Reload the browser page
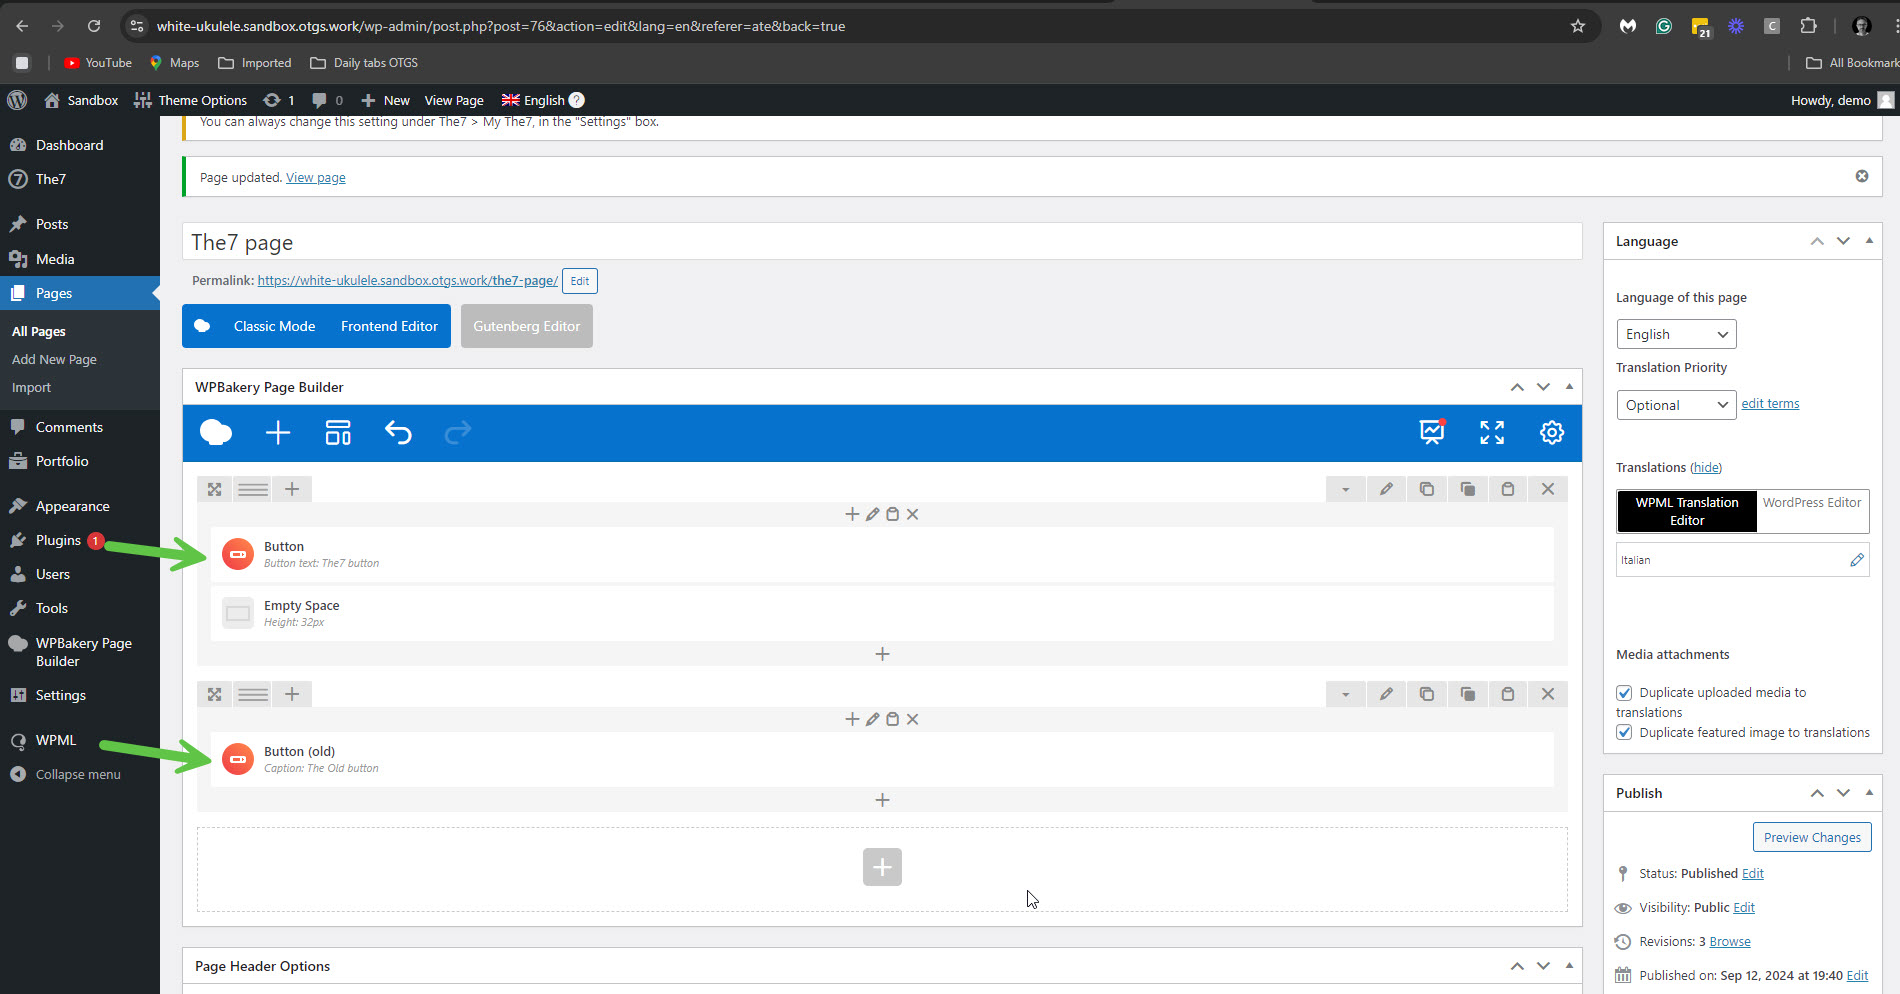 [x=93, y=26]
